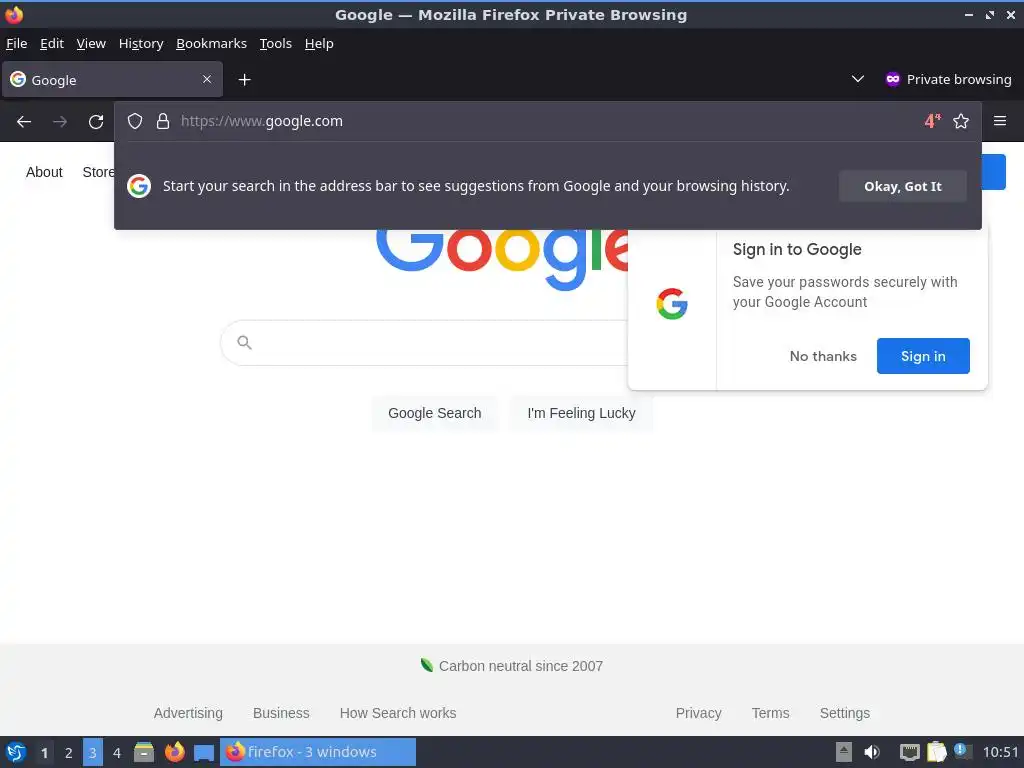This screenshot has width=1024, height=768.
Task: Open the View menu
Action: pyautogui.click(x=91, y=44)
